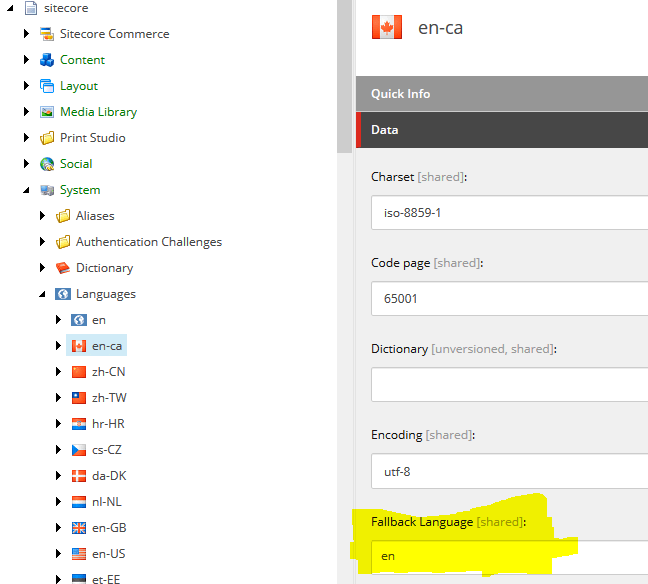This screenshot has height=584, width=648.
Task: Click the Sitecore Commerce icon
Action: [47, 34]
